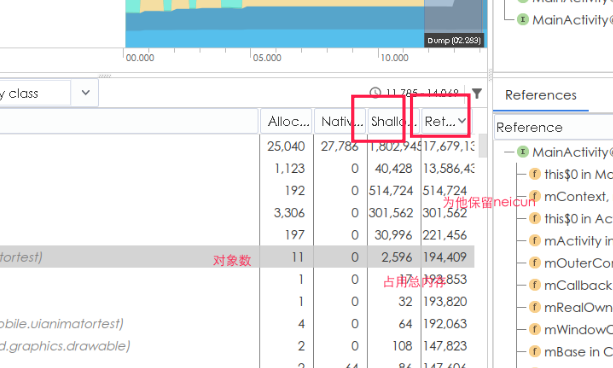613x368 pixels.
Task: Click the 193,820 retained size cell
Action: 445,302
